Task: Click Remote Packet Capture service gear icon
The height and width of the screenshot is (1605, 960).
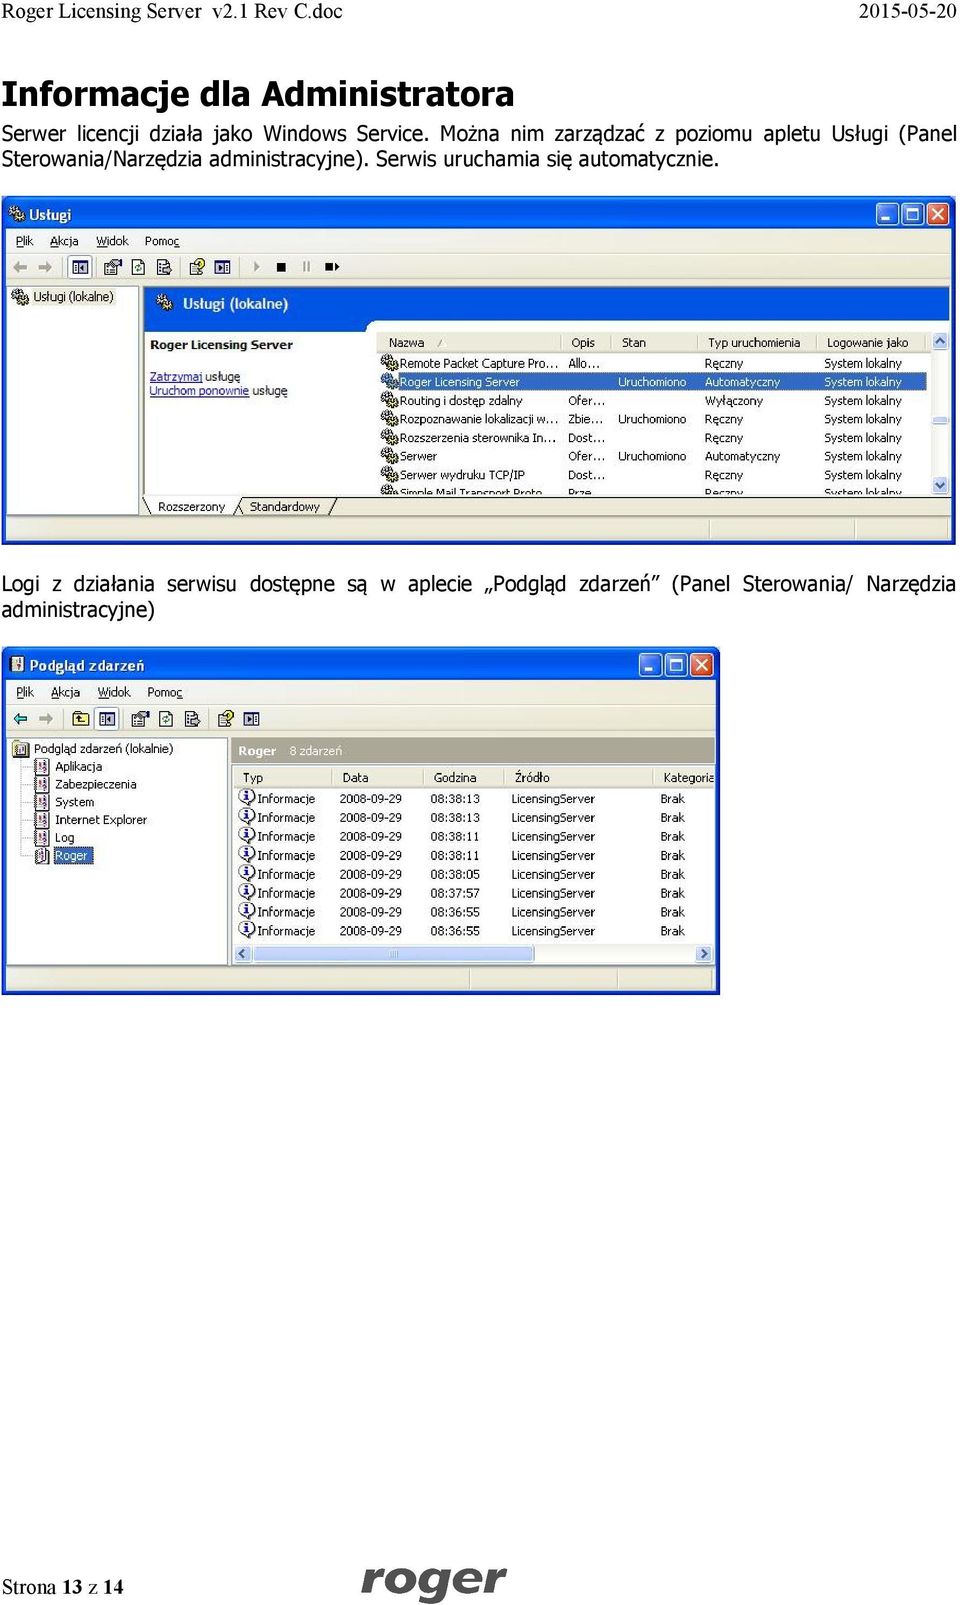Action: [389, 363]
